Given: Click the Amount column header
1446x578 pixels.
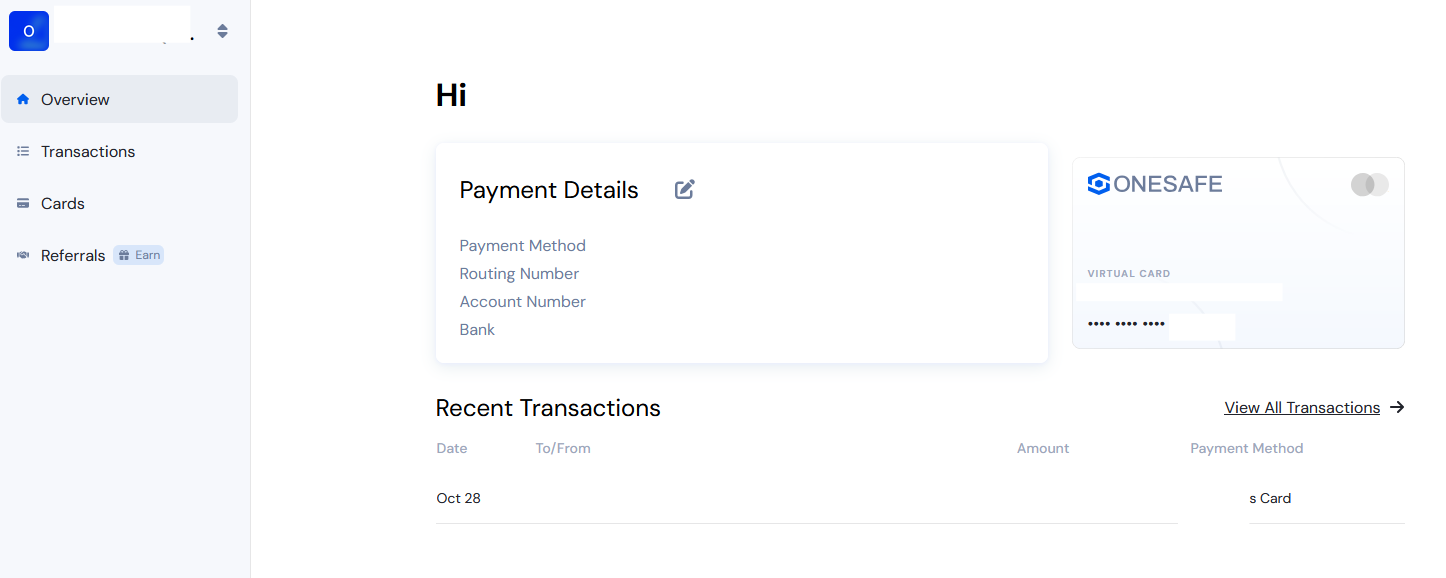Looking at the screenshot, I should point(1043,448).
